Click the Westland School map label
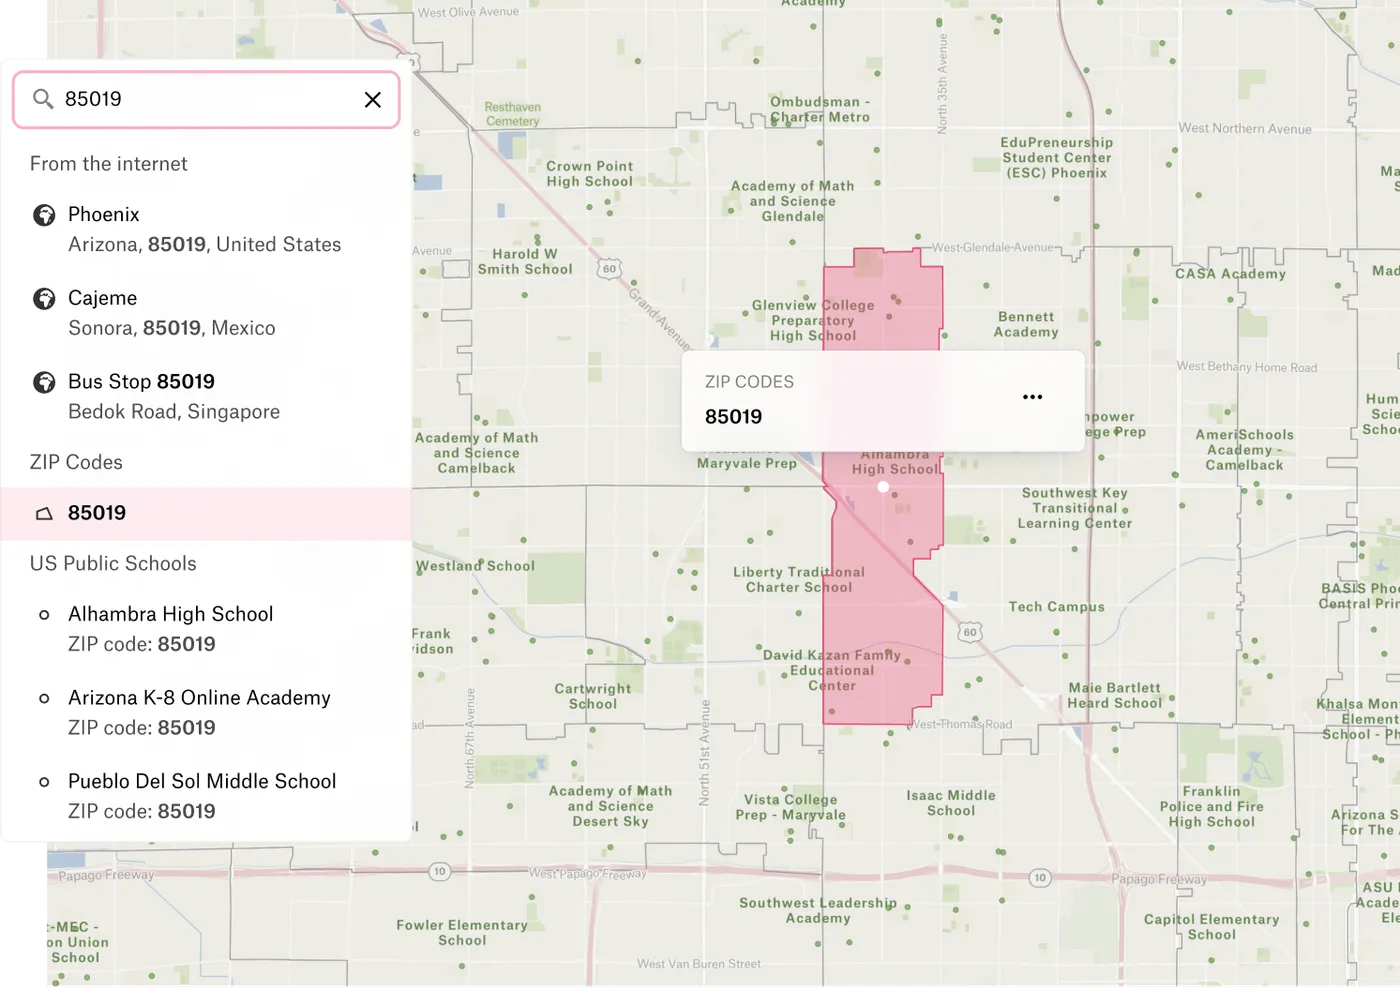This screenshot has height=987, width=1400. point(475,566)
